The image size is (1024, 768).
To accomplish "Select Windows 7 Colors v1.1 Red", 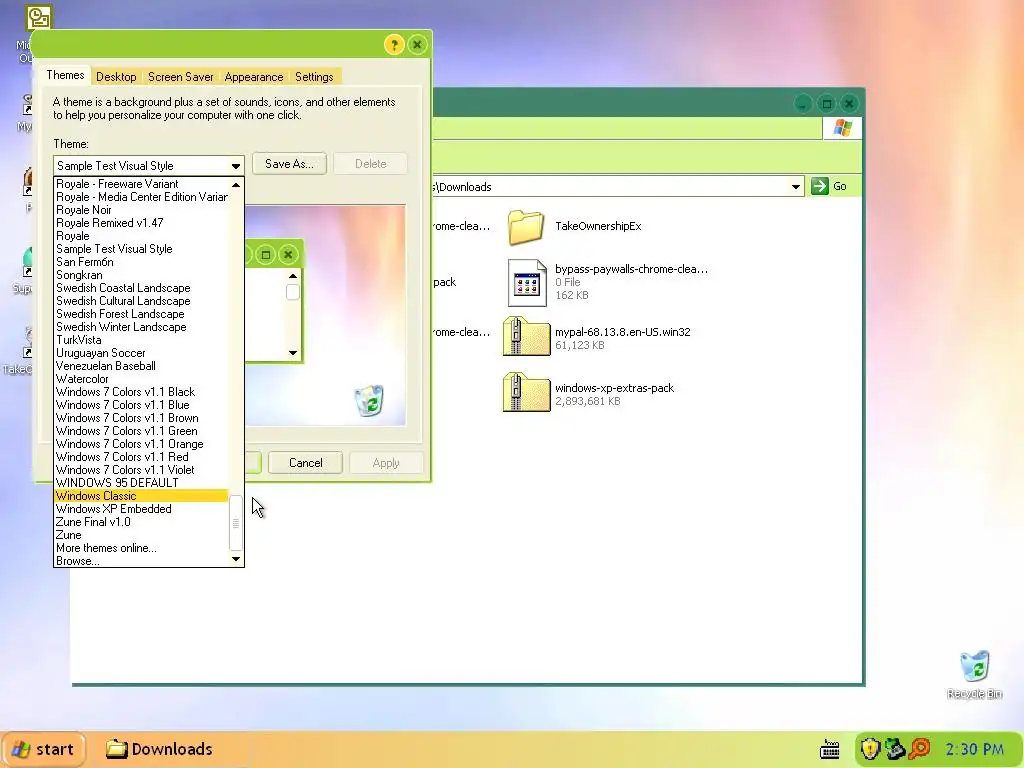I will (x=141, y=456).
